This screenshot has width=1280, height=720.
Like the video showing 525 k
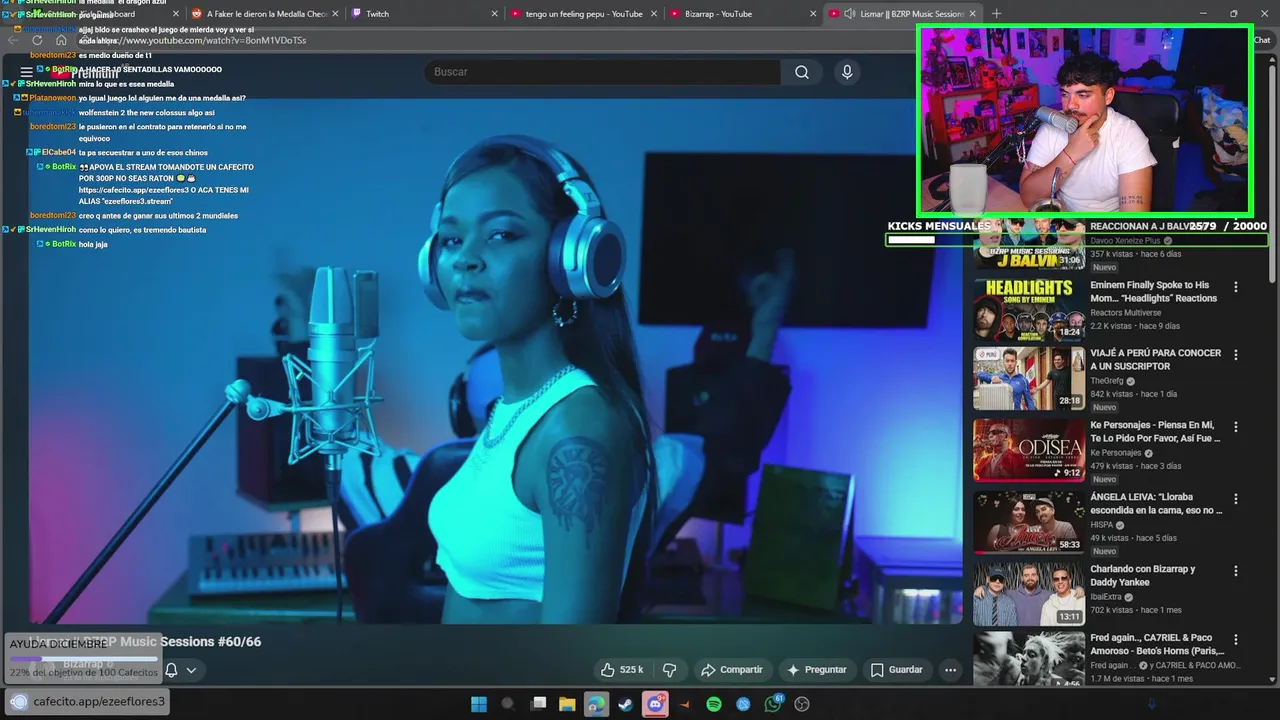pyautogui.click(x=621, y=670)
